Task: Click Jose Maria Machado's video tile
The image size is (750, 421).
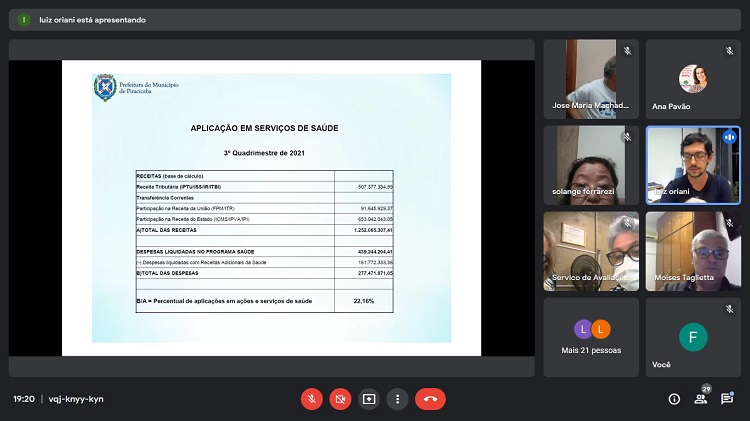Action: coord(592,78)
